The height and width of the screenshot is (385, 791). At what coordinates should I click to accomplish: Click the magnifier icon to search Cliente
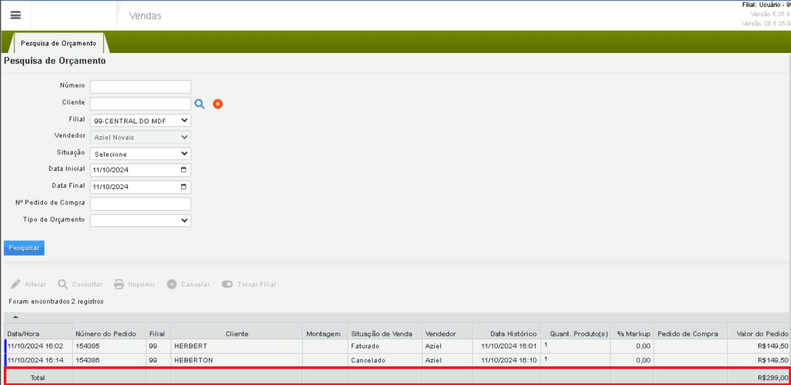click(x=200, y=104)
